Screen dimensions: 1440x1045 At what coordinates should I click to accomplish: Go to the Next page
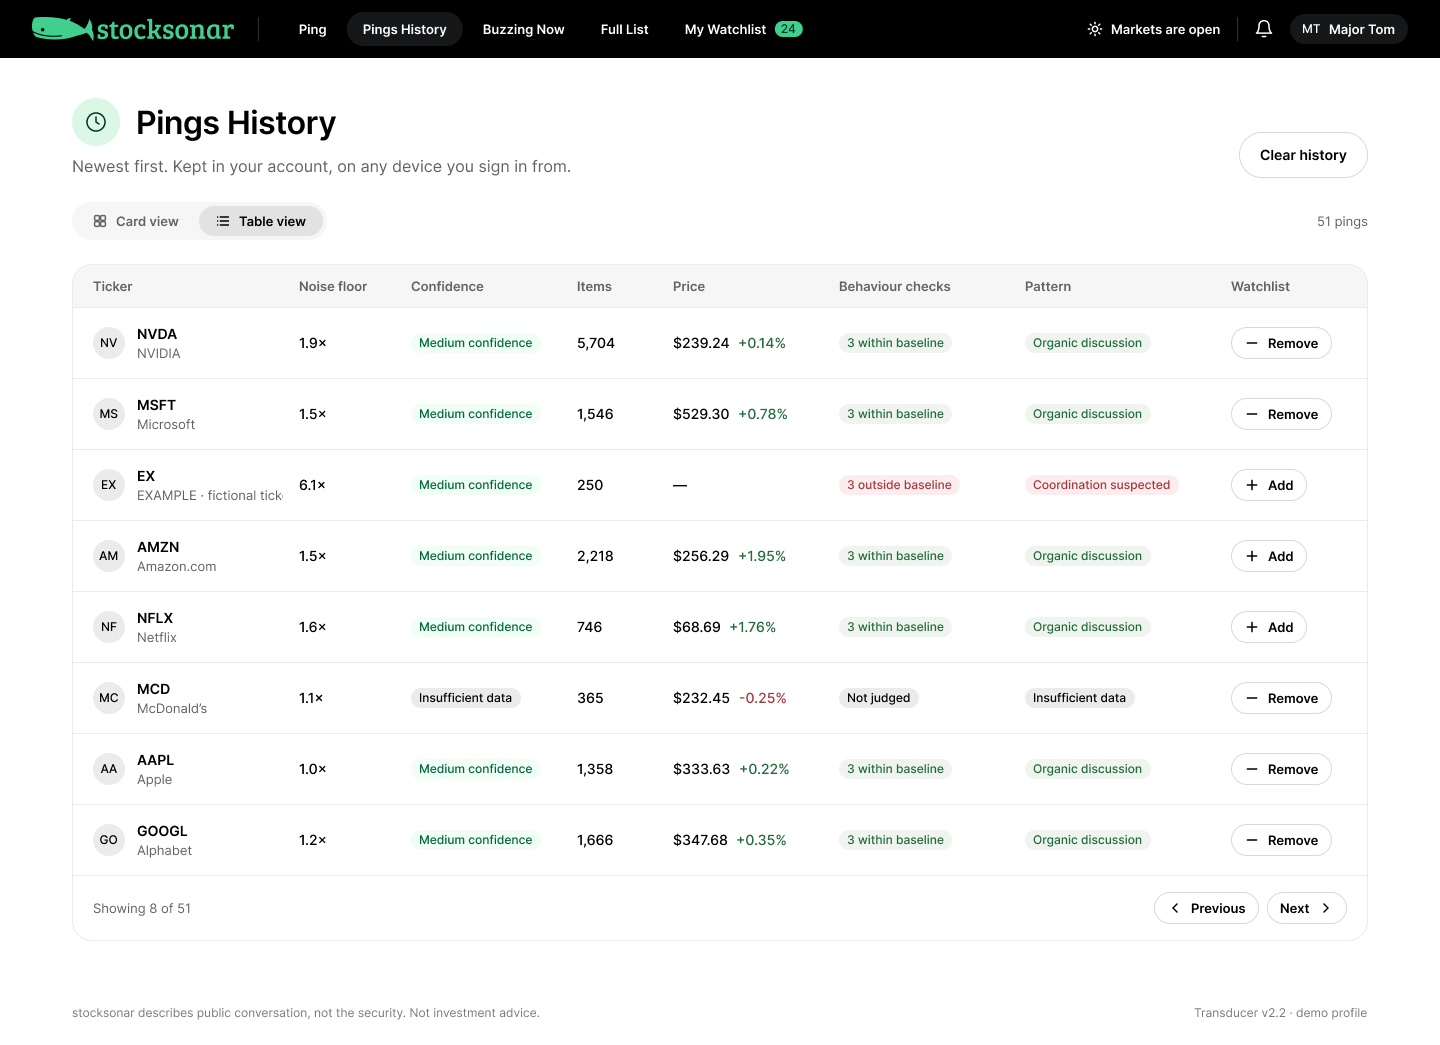1306,908
